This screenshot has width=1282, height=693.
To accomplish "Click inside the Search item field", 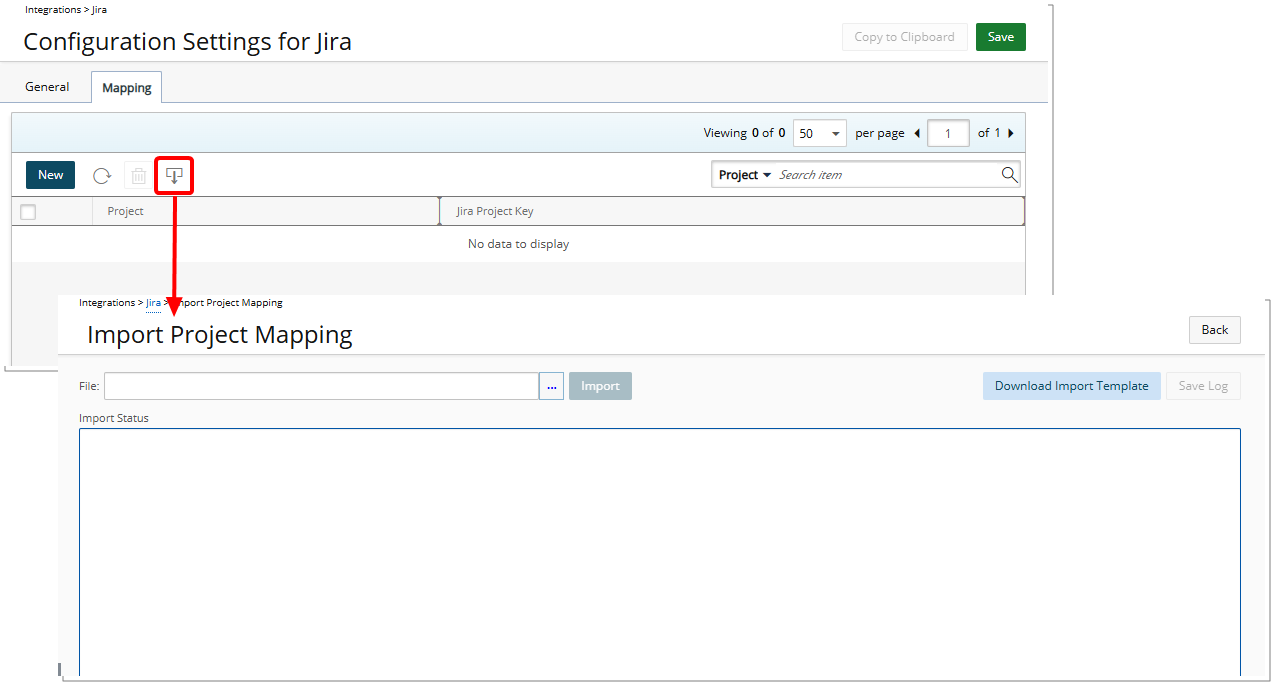I will 880,174.
